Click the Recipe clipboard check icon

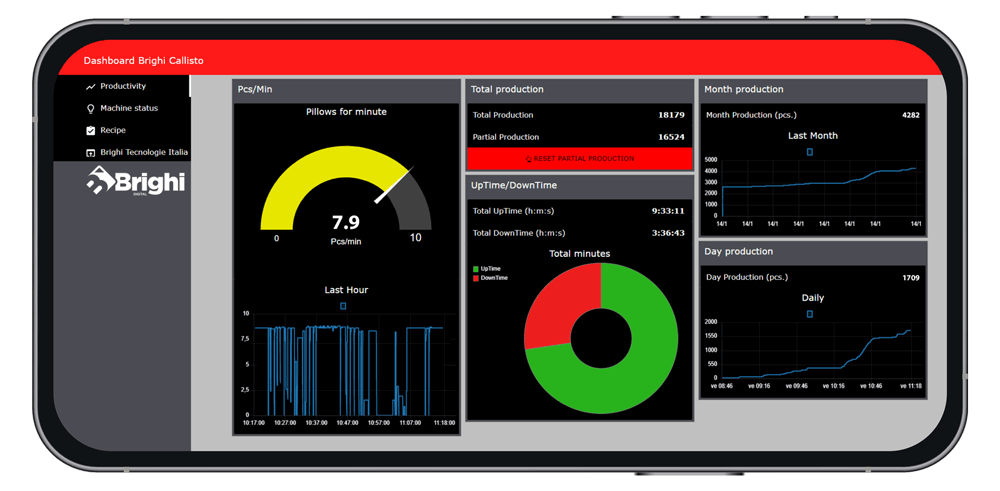(x=91, y=130)
